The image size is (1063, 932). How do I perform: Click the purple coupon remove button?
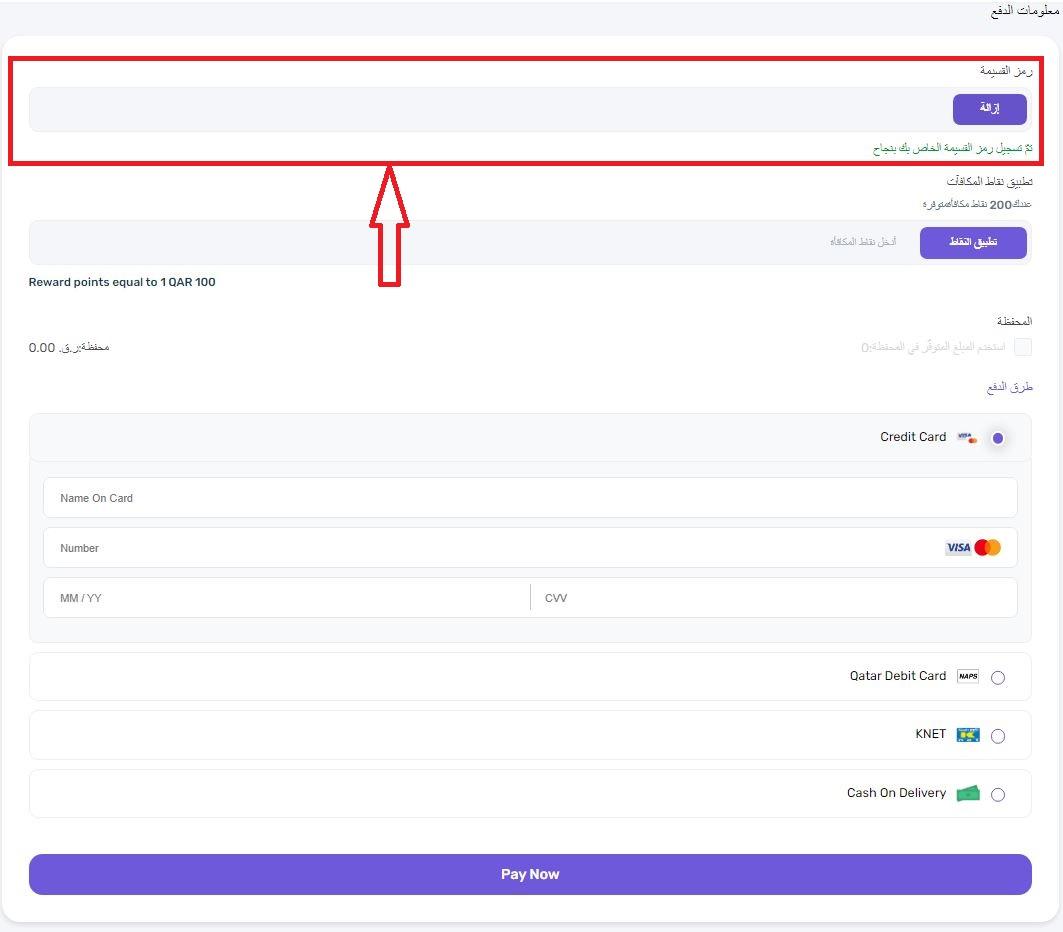coord(990,109)
